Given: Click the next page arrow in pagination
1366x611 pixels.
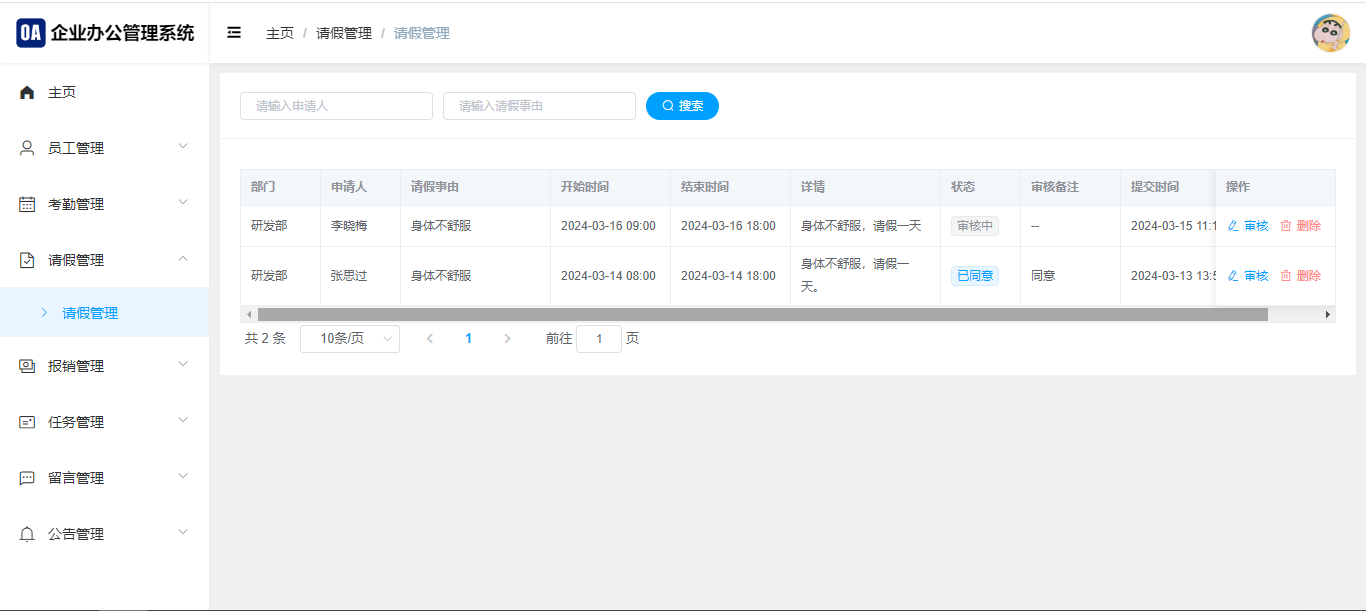Looking at the screenshot, I should tap(507, 339).
